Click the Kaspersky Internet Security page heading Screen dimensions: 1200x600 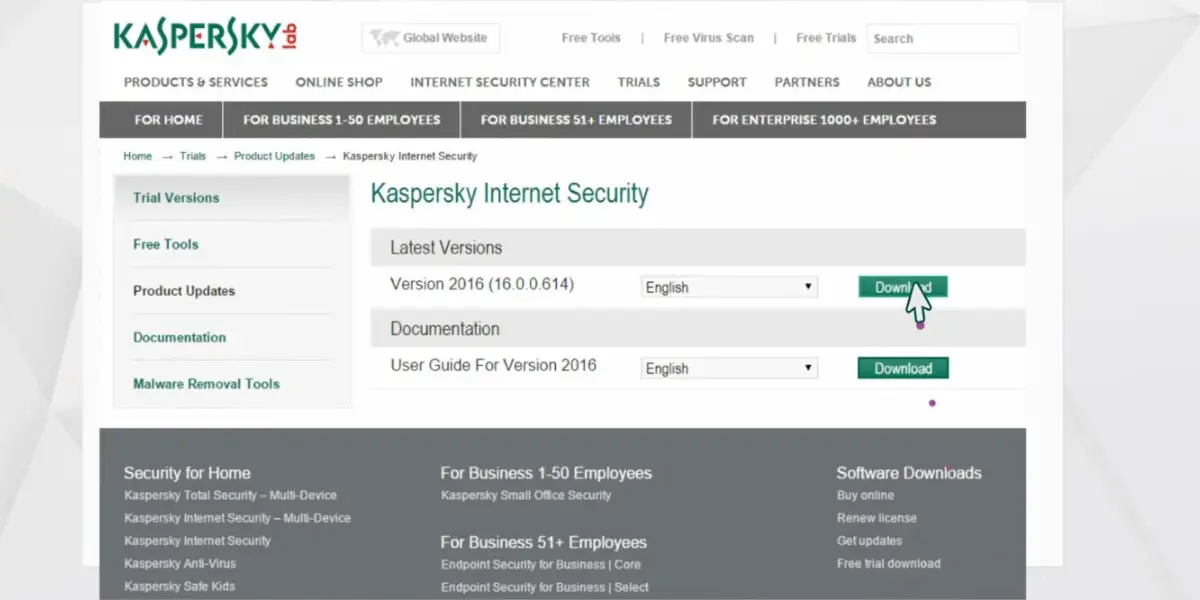click(x=510, y=194)
